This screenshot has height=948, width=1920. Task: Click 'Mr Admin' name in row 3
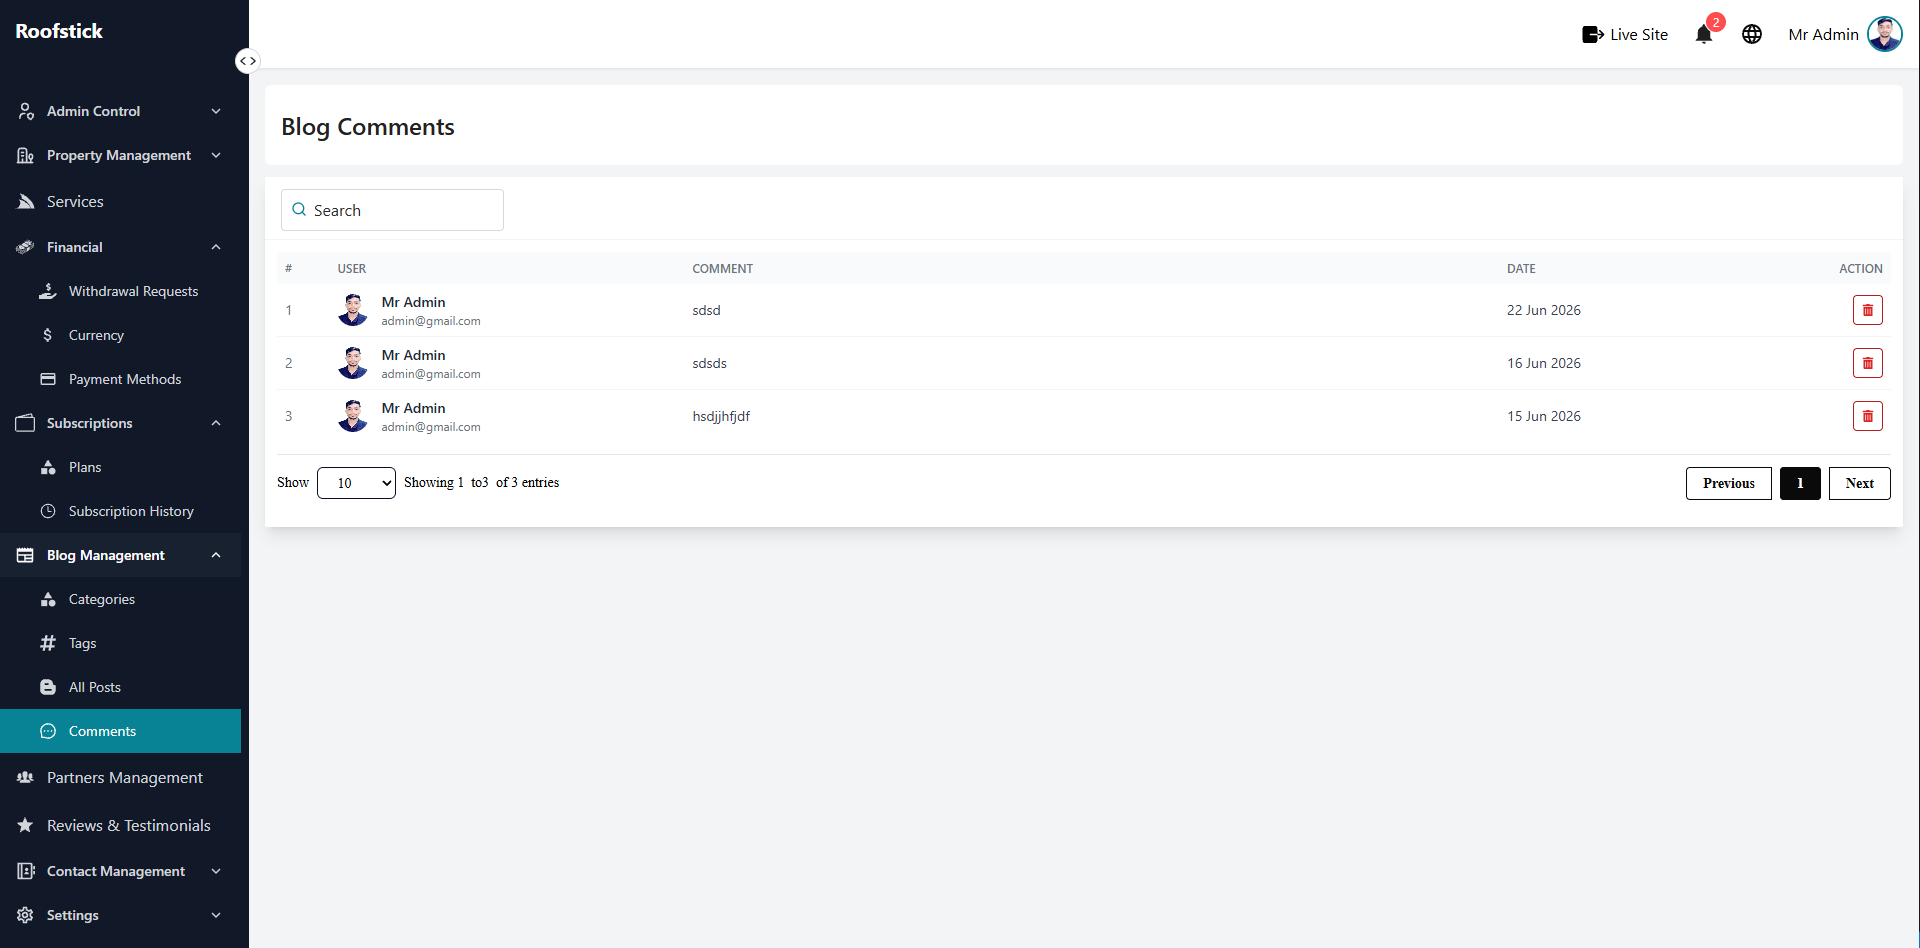click(x=413, y=408)
